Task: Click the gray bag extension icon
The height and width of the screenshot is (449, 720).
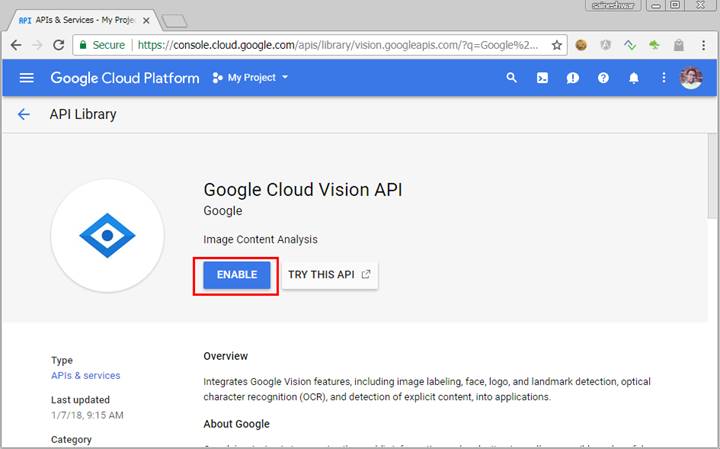Action: [x=679, y=45]
